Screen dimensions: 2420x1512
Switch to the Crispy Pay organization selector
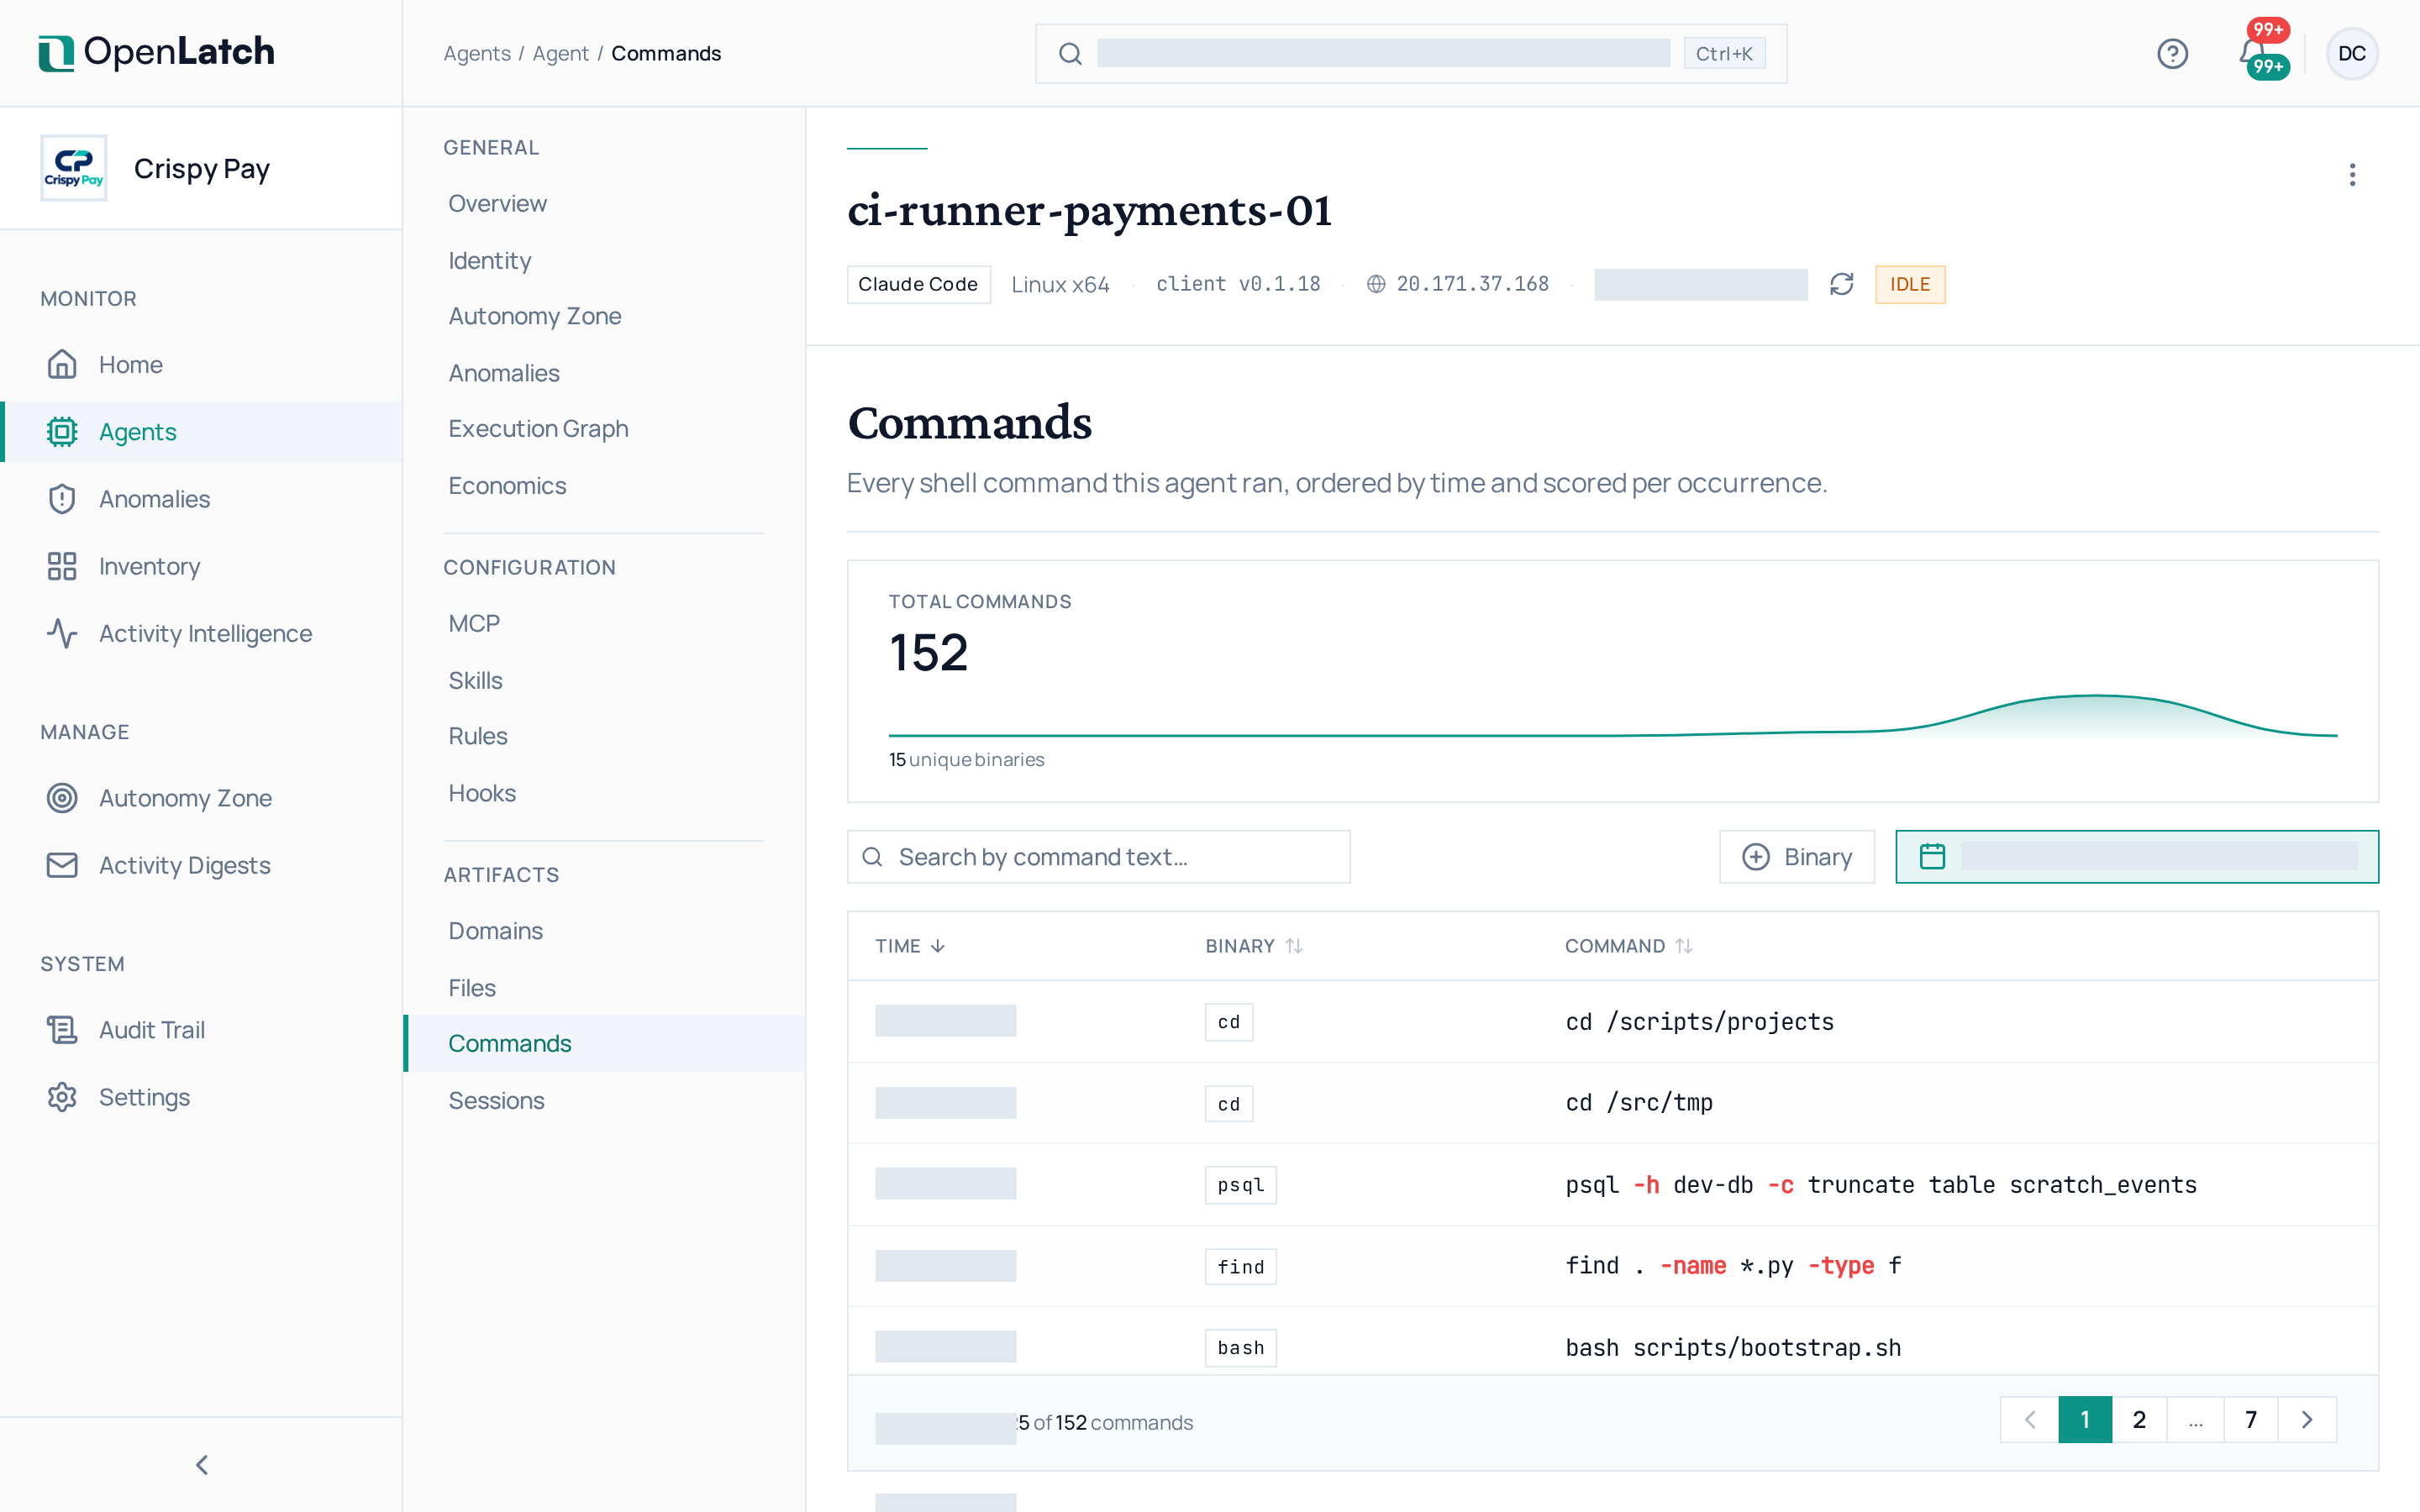[201, 168]
